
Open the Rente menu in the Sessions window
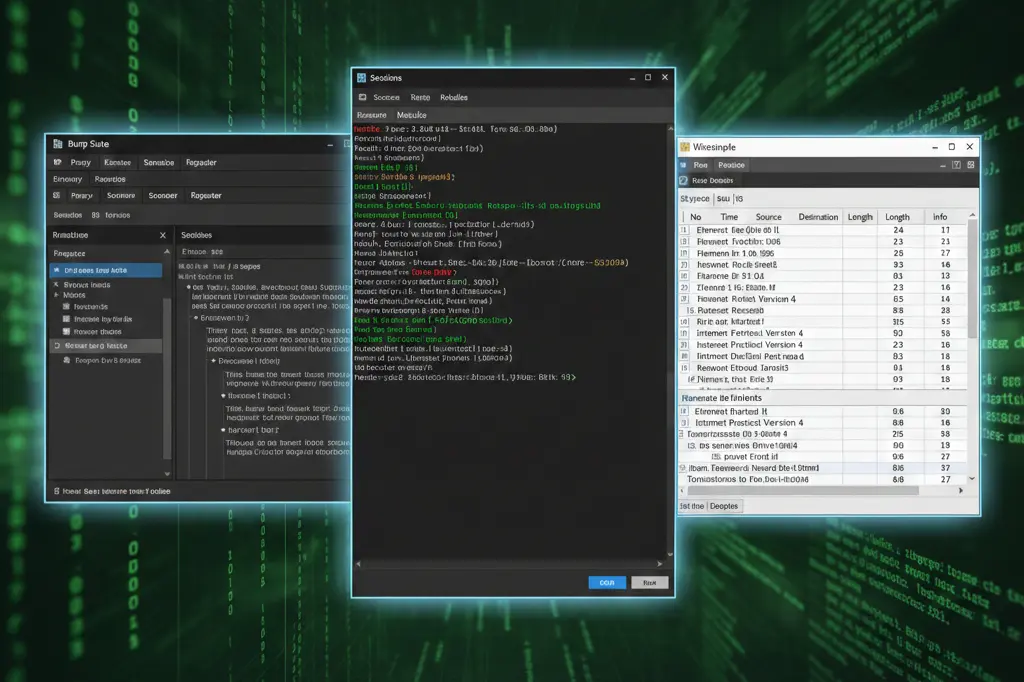(x=418, y=97)
